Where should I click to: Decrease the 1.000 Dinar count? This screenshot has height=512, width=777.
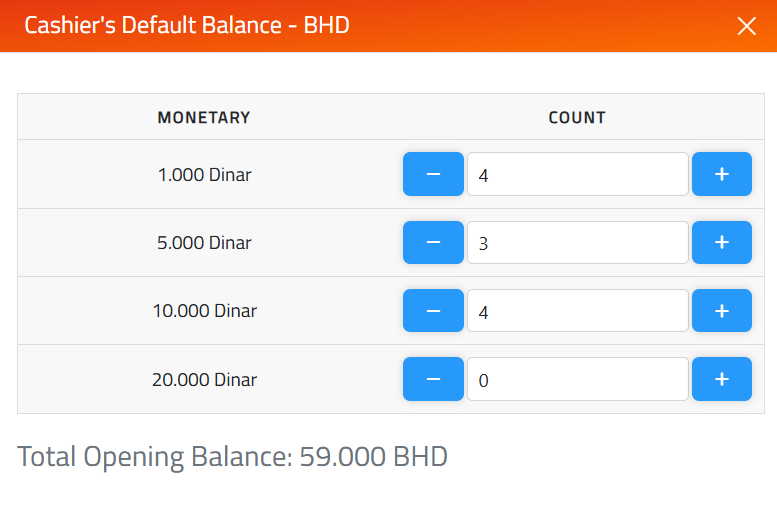coord(433,174)
